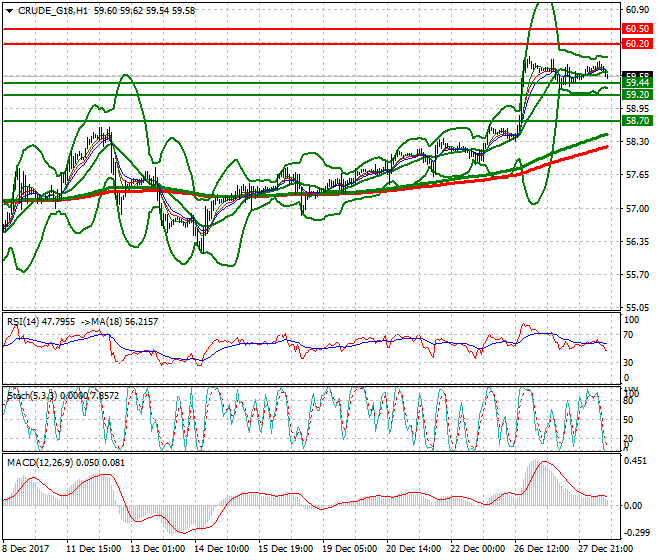This screenshot has height=560, width=660.
Task: Click the red 60.50 resistance price label
Action: click(637, 30)
